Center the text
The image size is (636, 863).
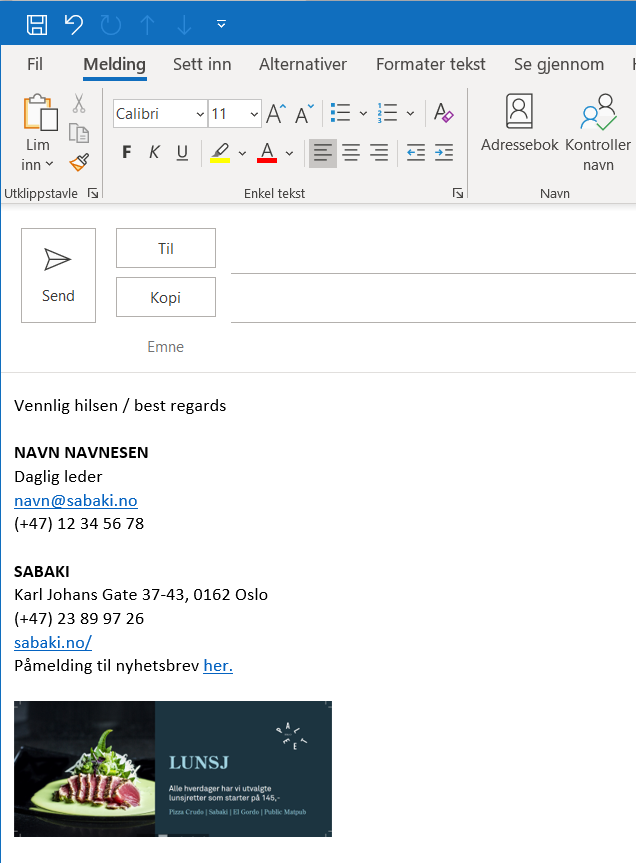(x=351, y=152)
